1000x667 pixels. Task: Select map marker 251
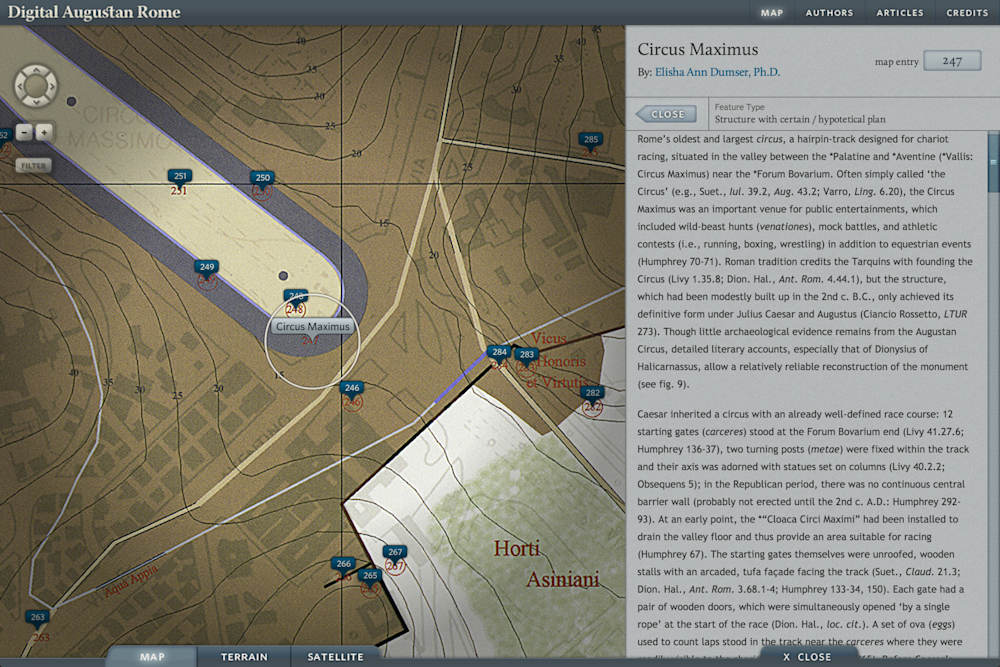pos(180,177)
